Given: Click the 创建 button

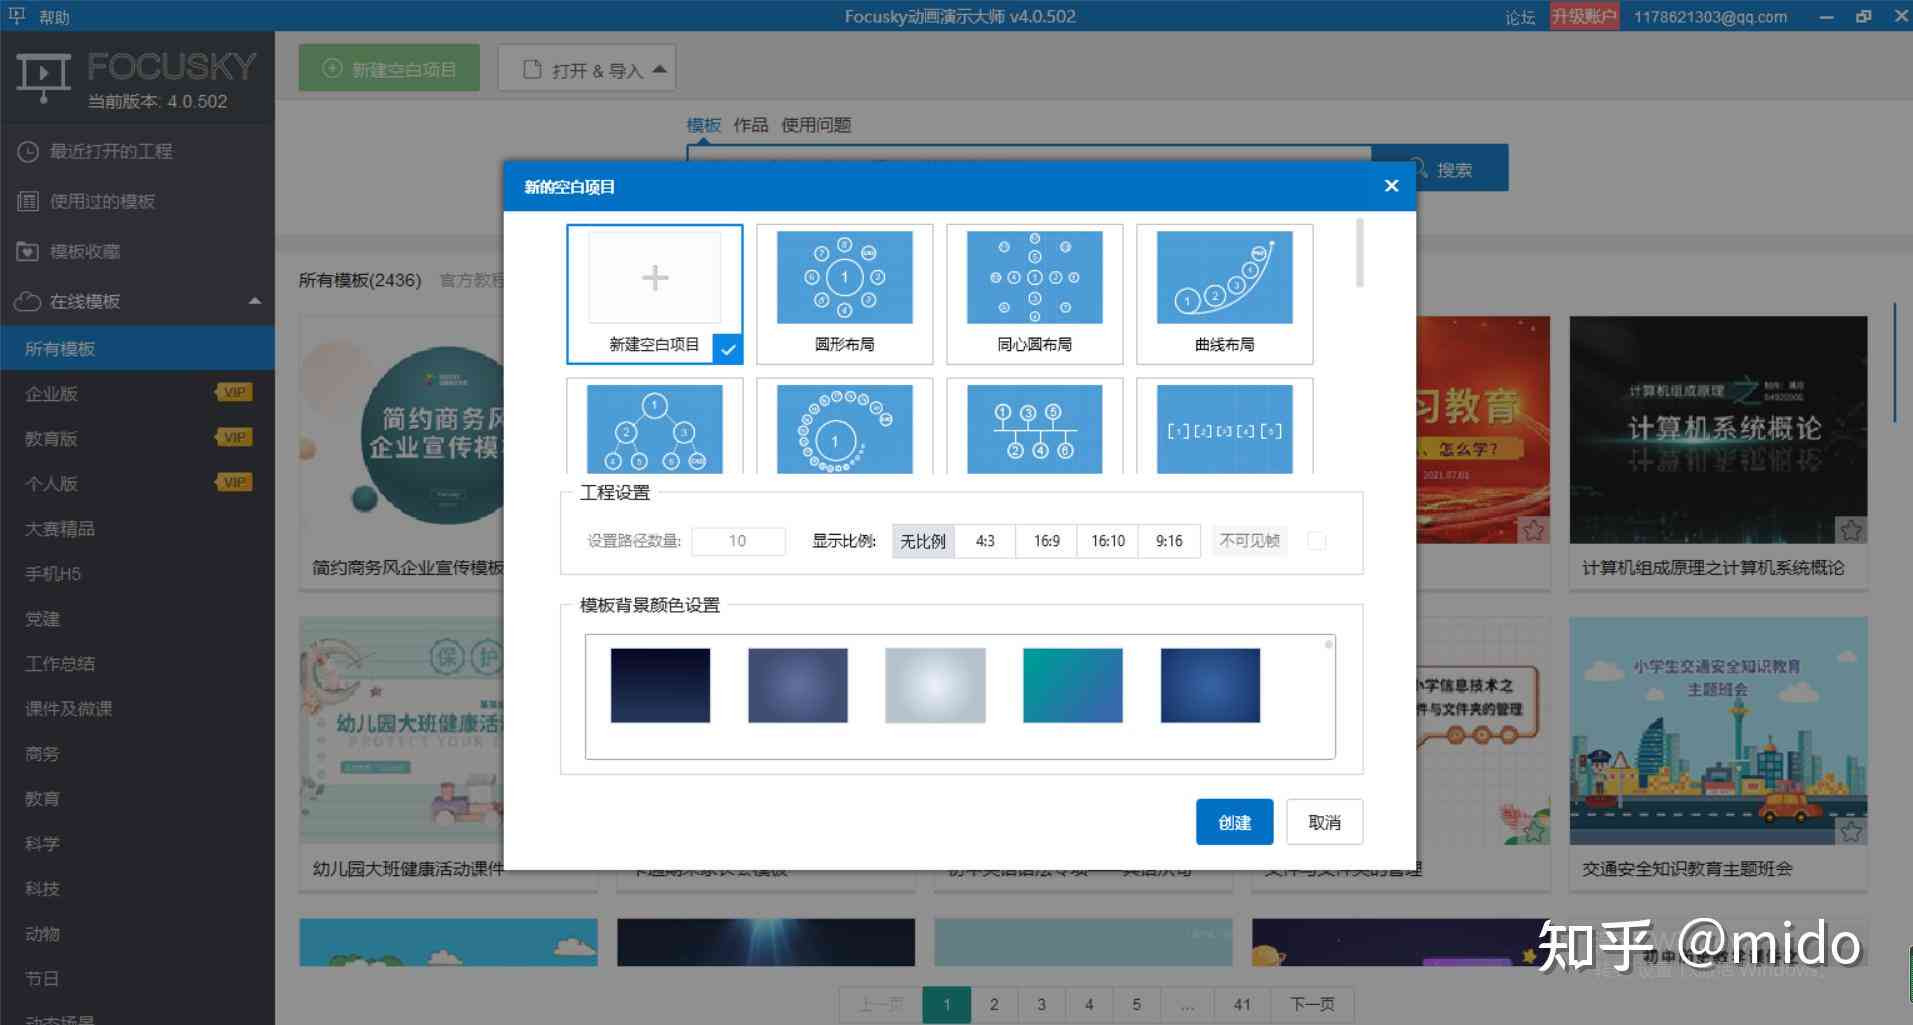Looking at the screenshot, I should click(1234, 822).
